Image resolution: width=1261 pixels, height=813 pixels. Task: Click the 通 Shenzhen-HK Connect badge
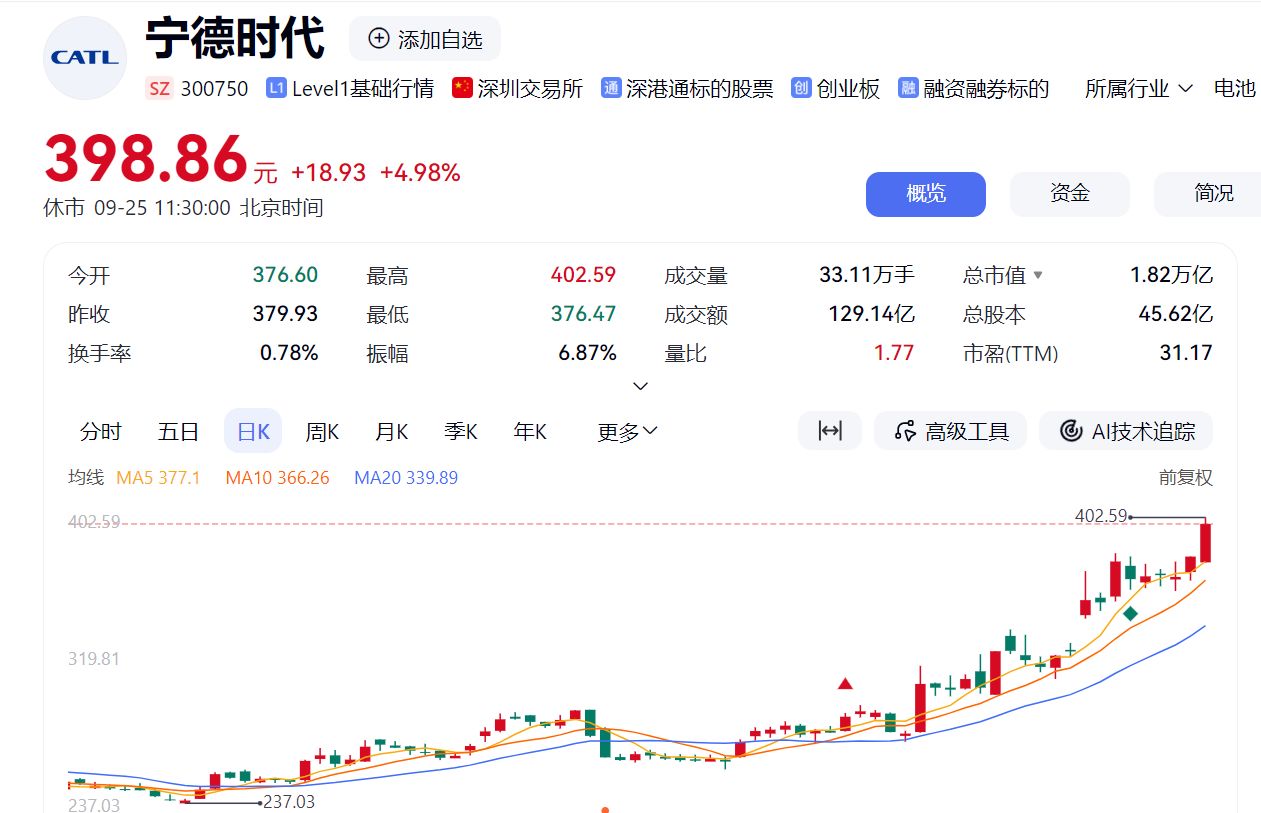point(609,88)
